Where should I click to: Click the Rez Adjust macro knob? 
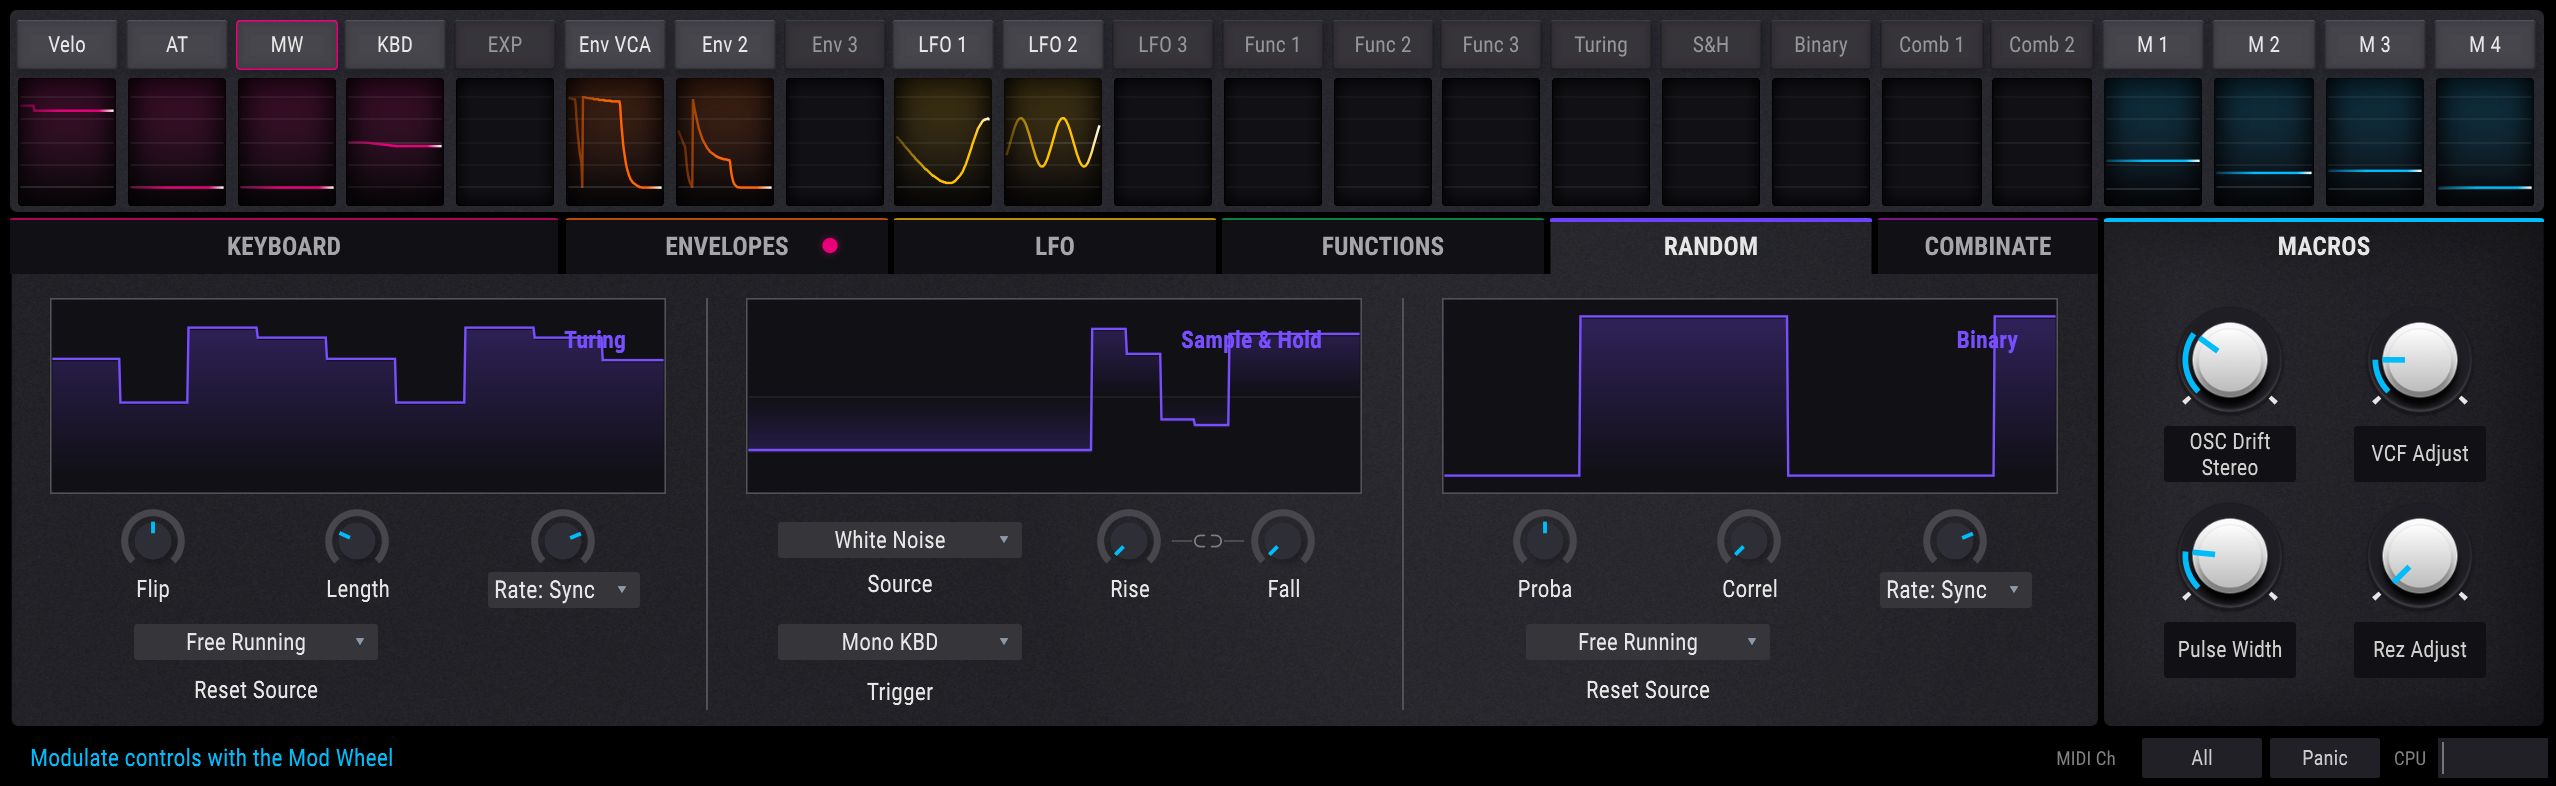pos(2420,557)
